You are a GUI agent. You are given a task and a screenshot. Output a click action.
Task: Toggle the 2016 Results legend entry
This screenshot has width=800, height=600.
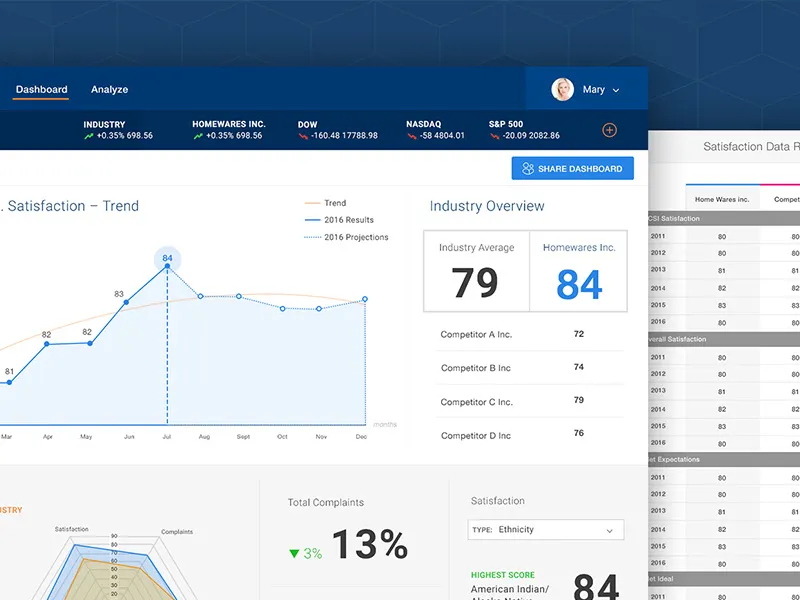pyautogui.click(x=339, y=220)
